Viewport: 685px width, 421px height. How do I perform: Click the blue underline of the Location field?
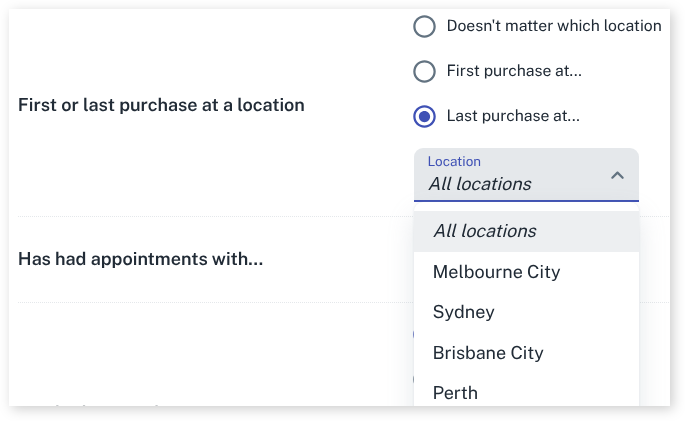pyautogui.click(x=526, y=201)
